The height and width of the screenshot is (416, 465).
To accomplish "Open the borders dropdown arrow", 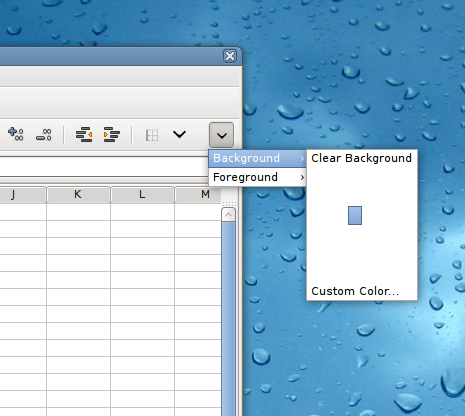I will pos(179,134).
